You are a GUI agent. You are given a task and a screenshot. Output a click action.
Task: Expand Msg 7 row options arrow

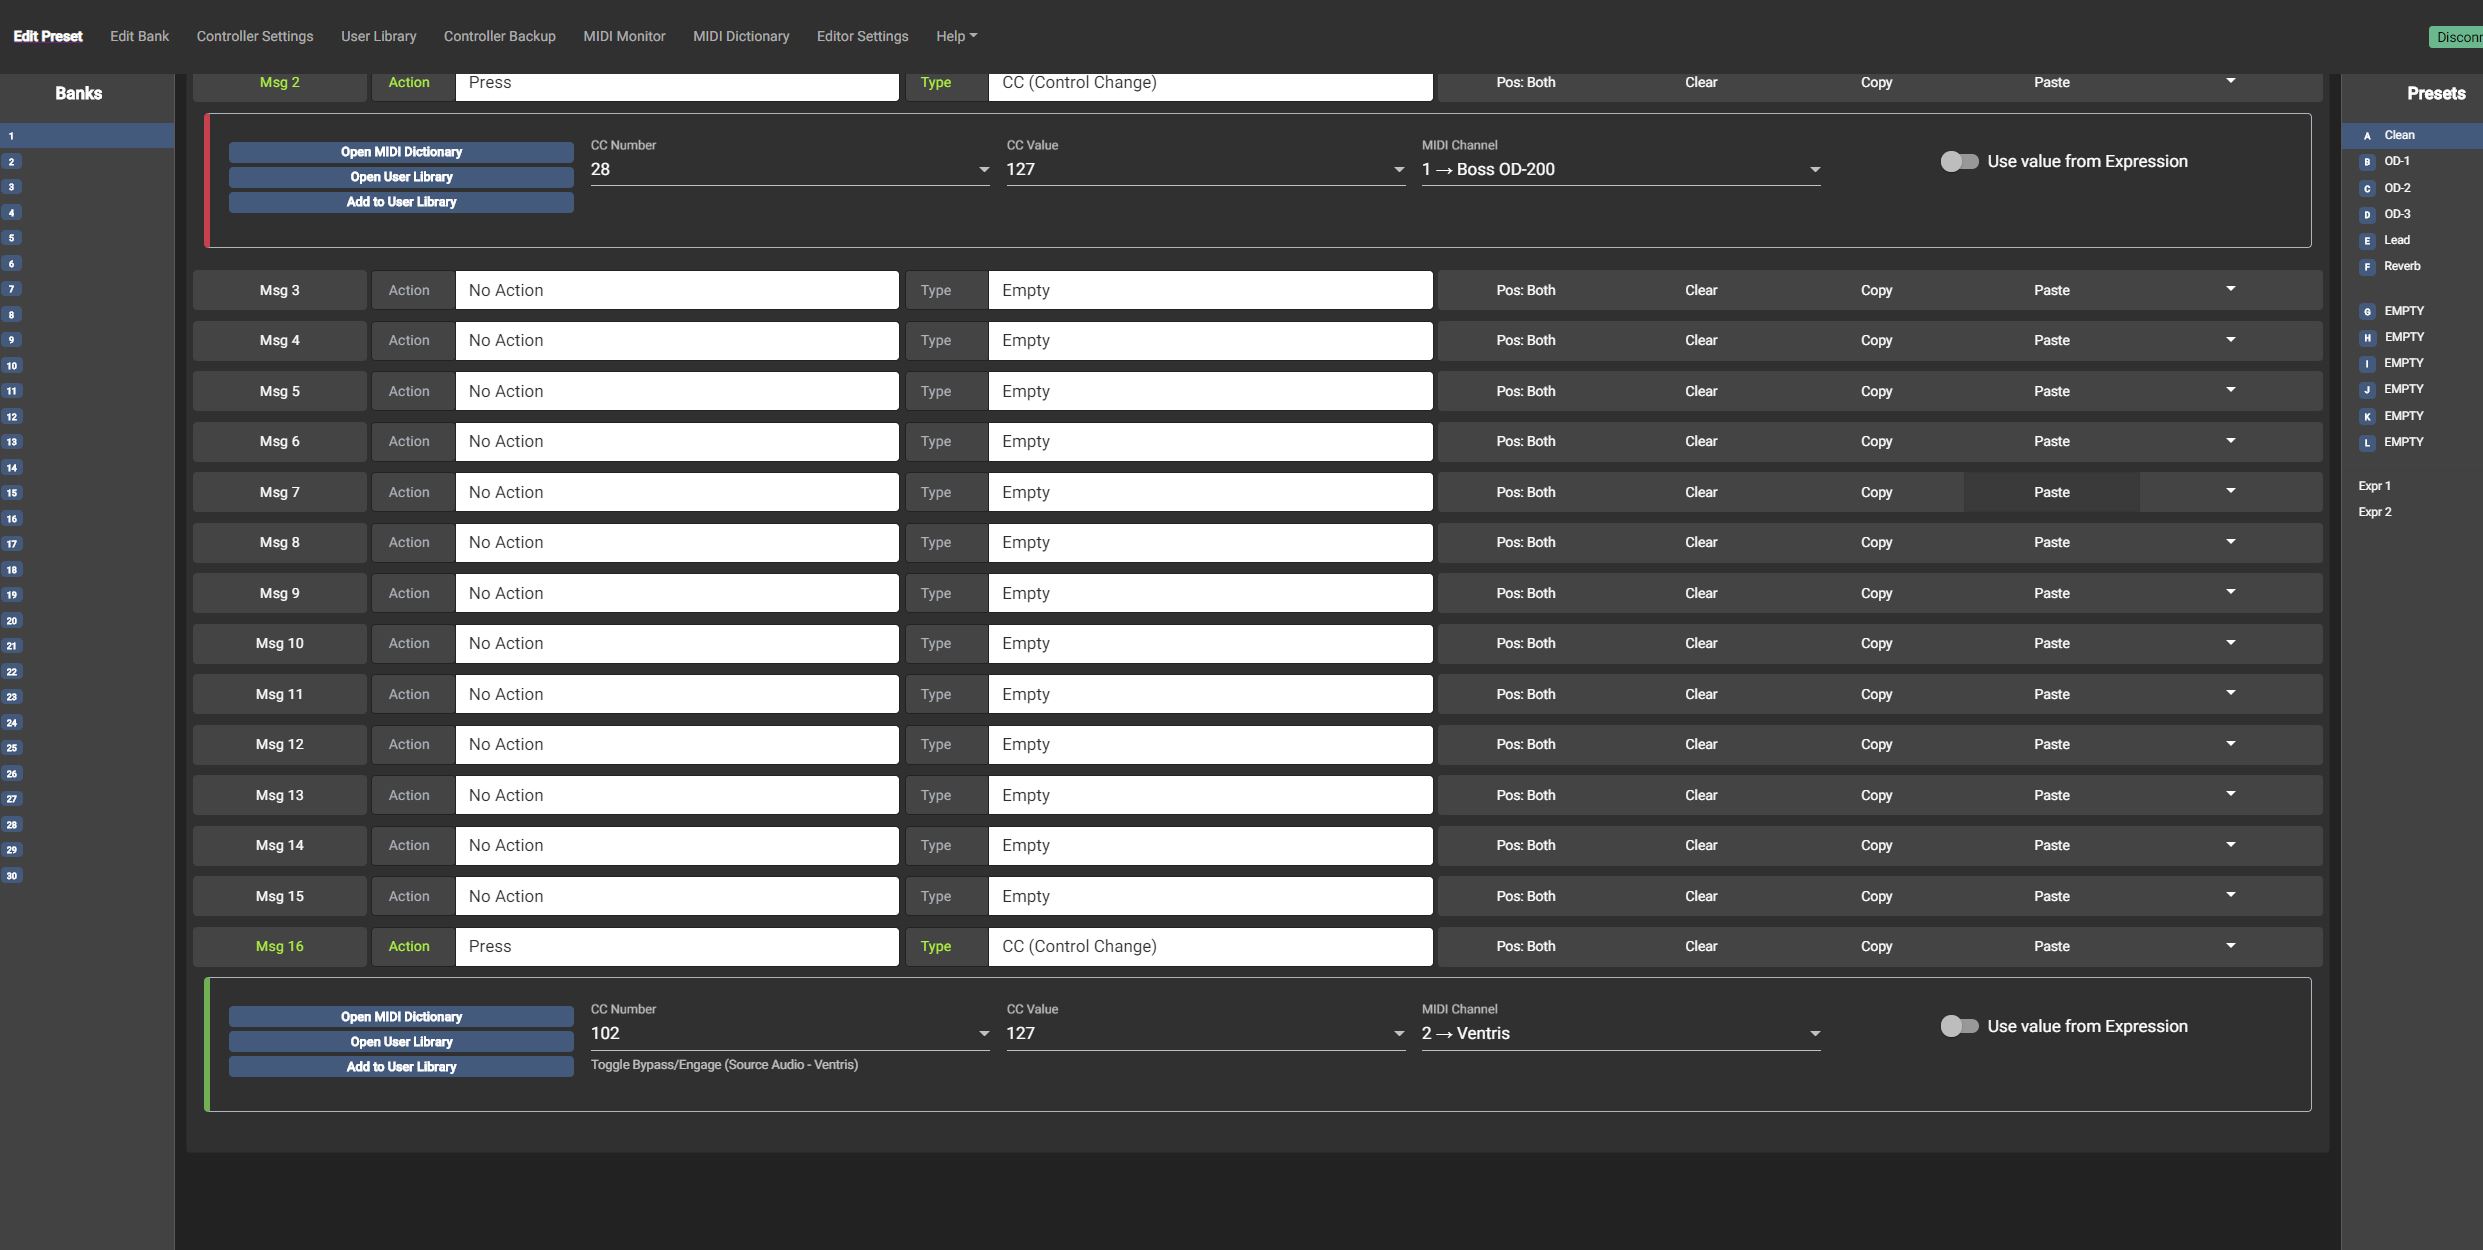pyautogui.click(x=2230, y=491)
